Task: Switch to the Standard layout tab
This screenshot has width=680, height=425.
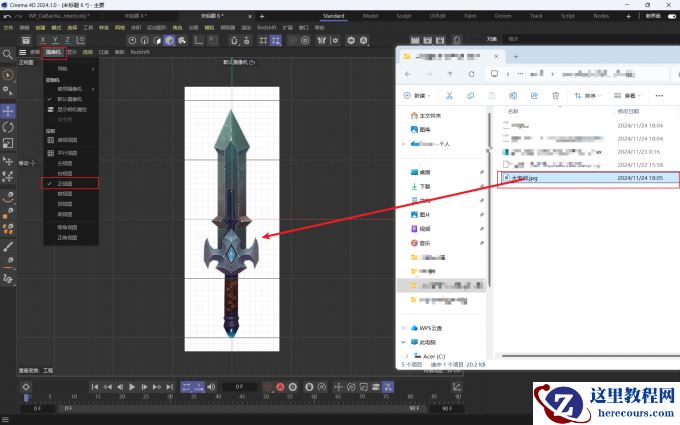Action: [333, 16]
